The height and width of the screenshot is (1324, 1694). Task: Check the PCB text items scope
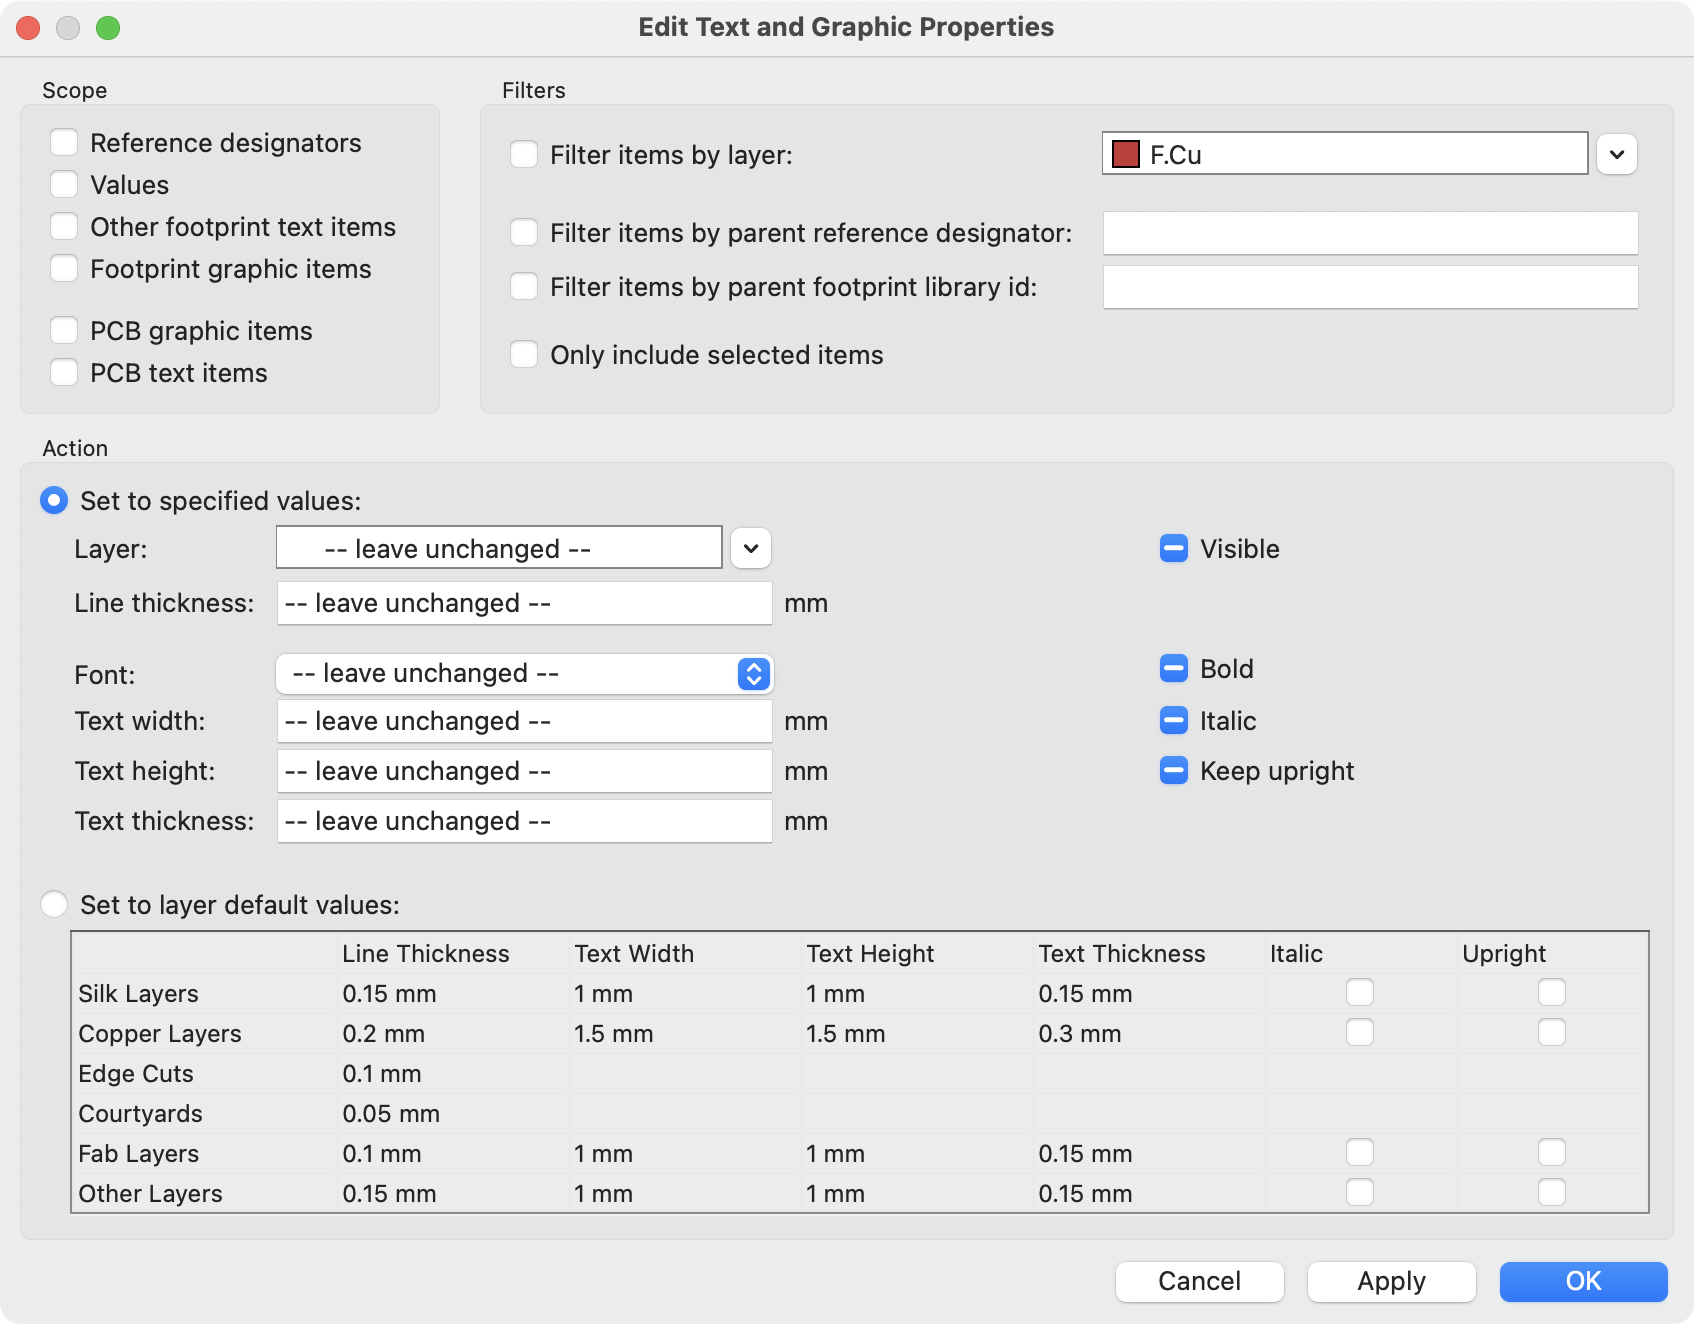pos(64,371)
